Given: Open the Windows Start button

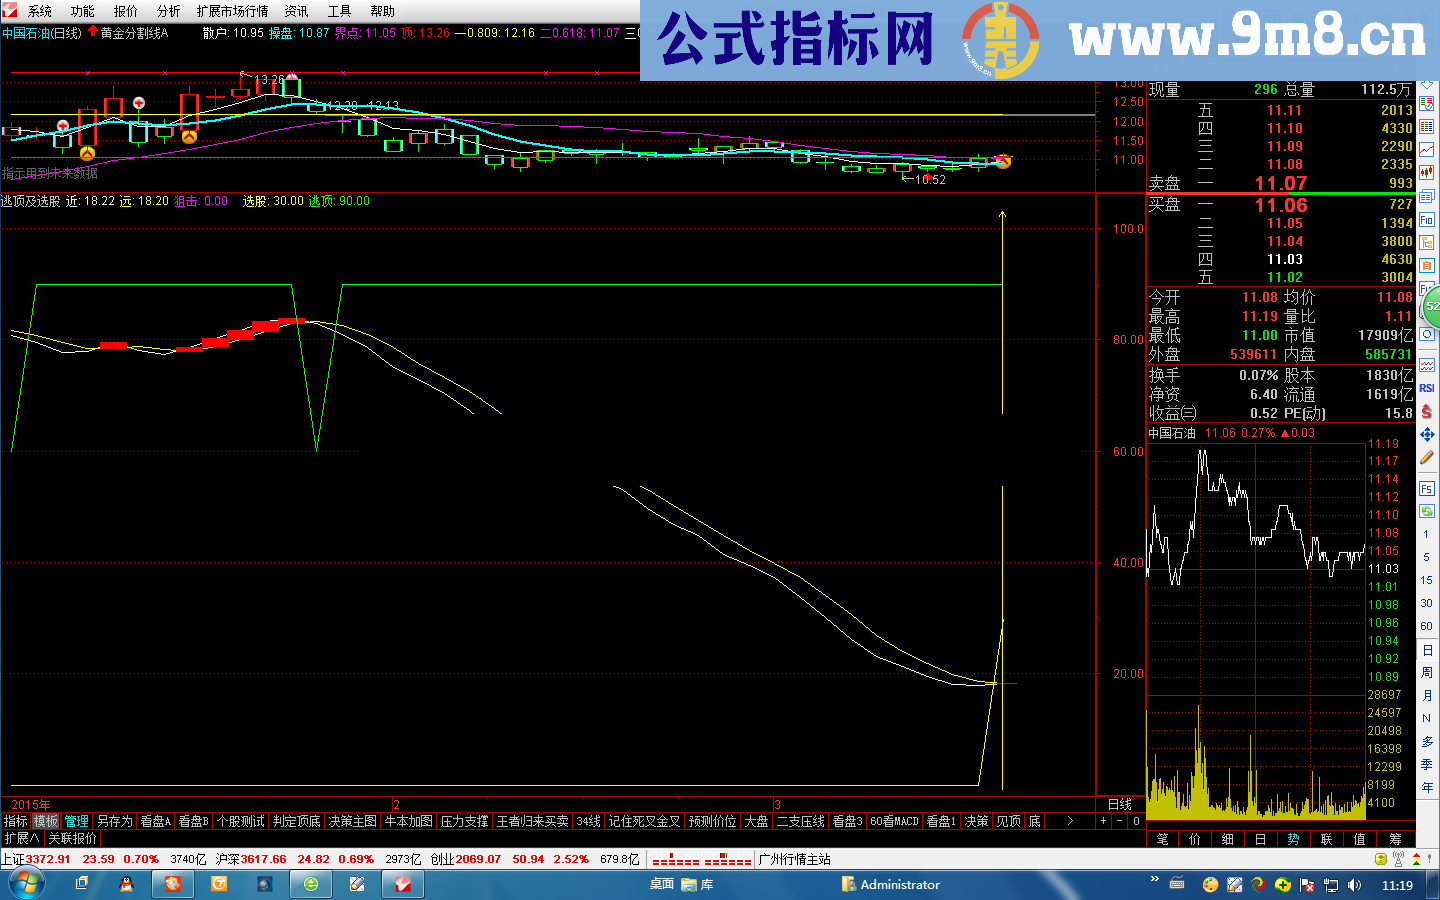Looking at the screenshot, I should [26, 884].
